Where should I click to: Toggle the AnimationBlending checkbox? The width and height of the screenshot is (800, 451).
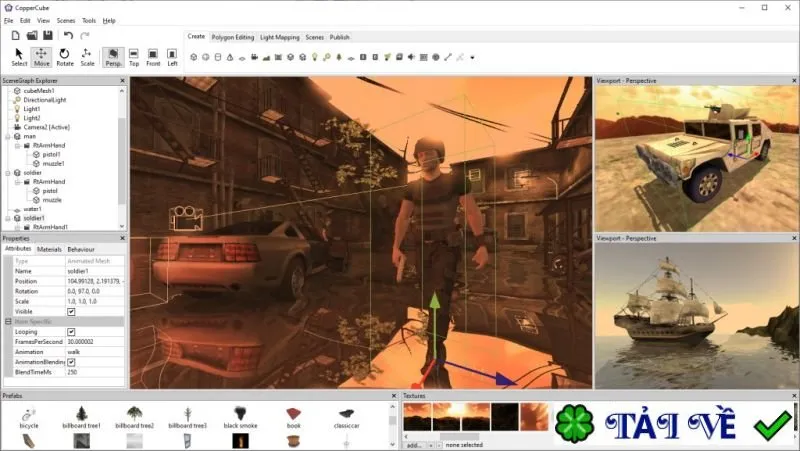(71, 362)
